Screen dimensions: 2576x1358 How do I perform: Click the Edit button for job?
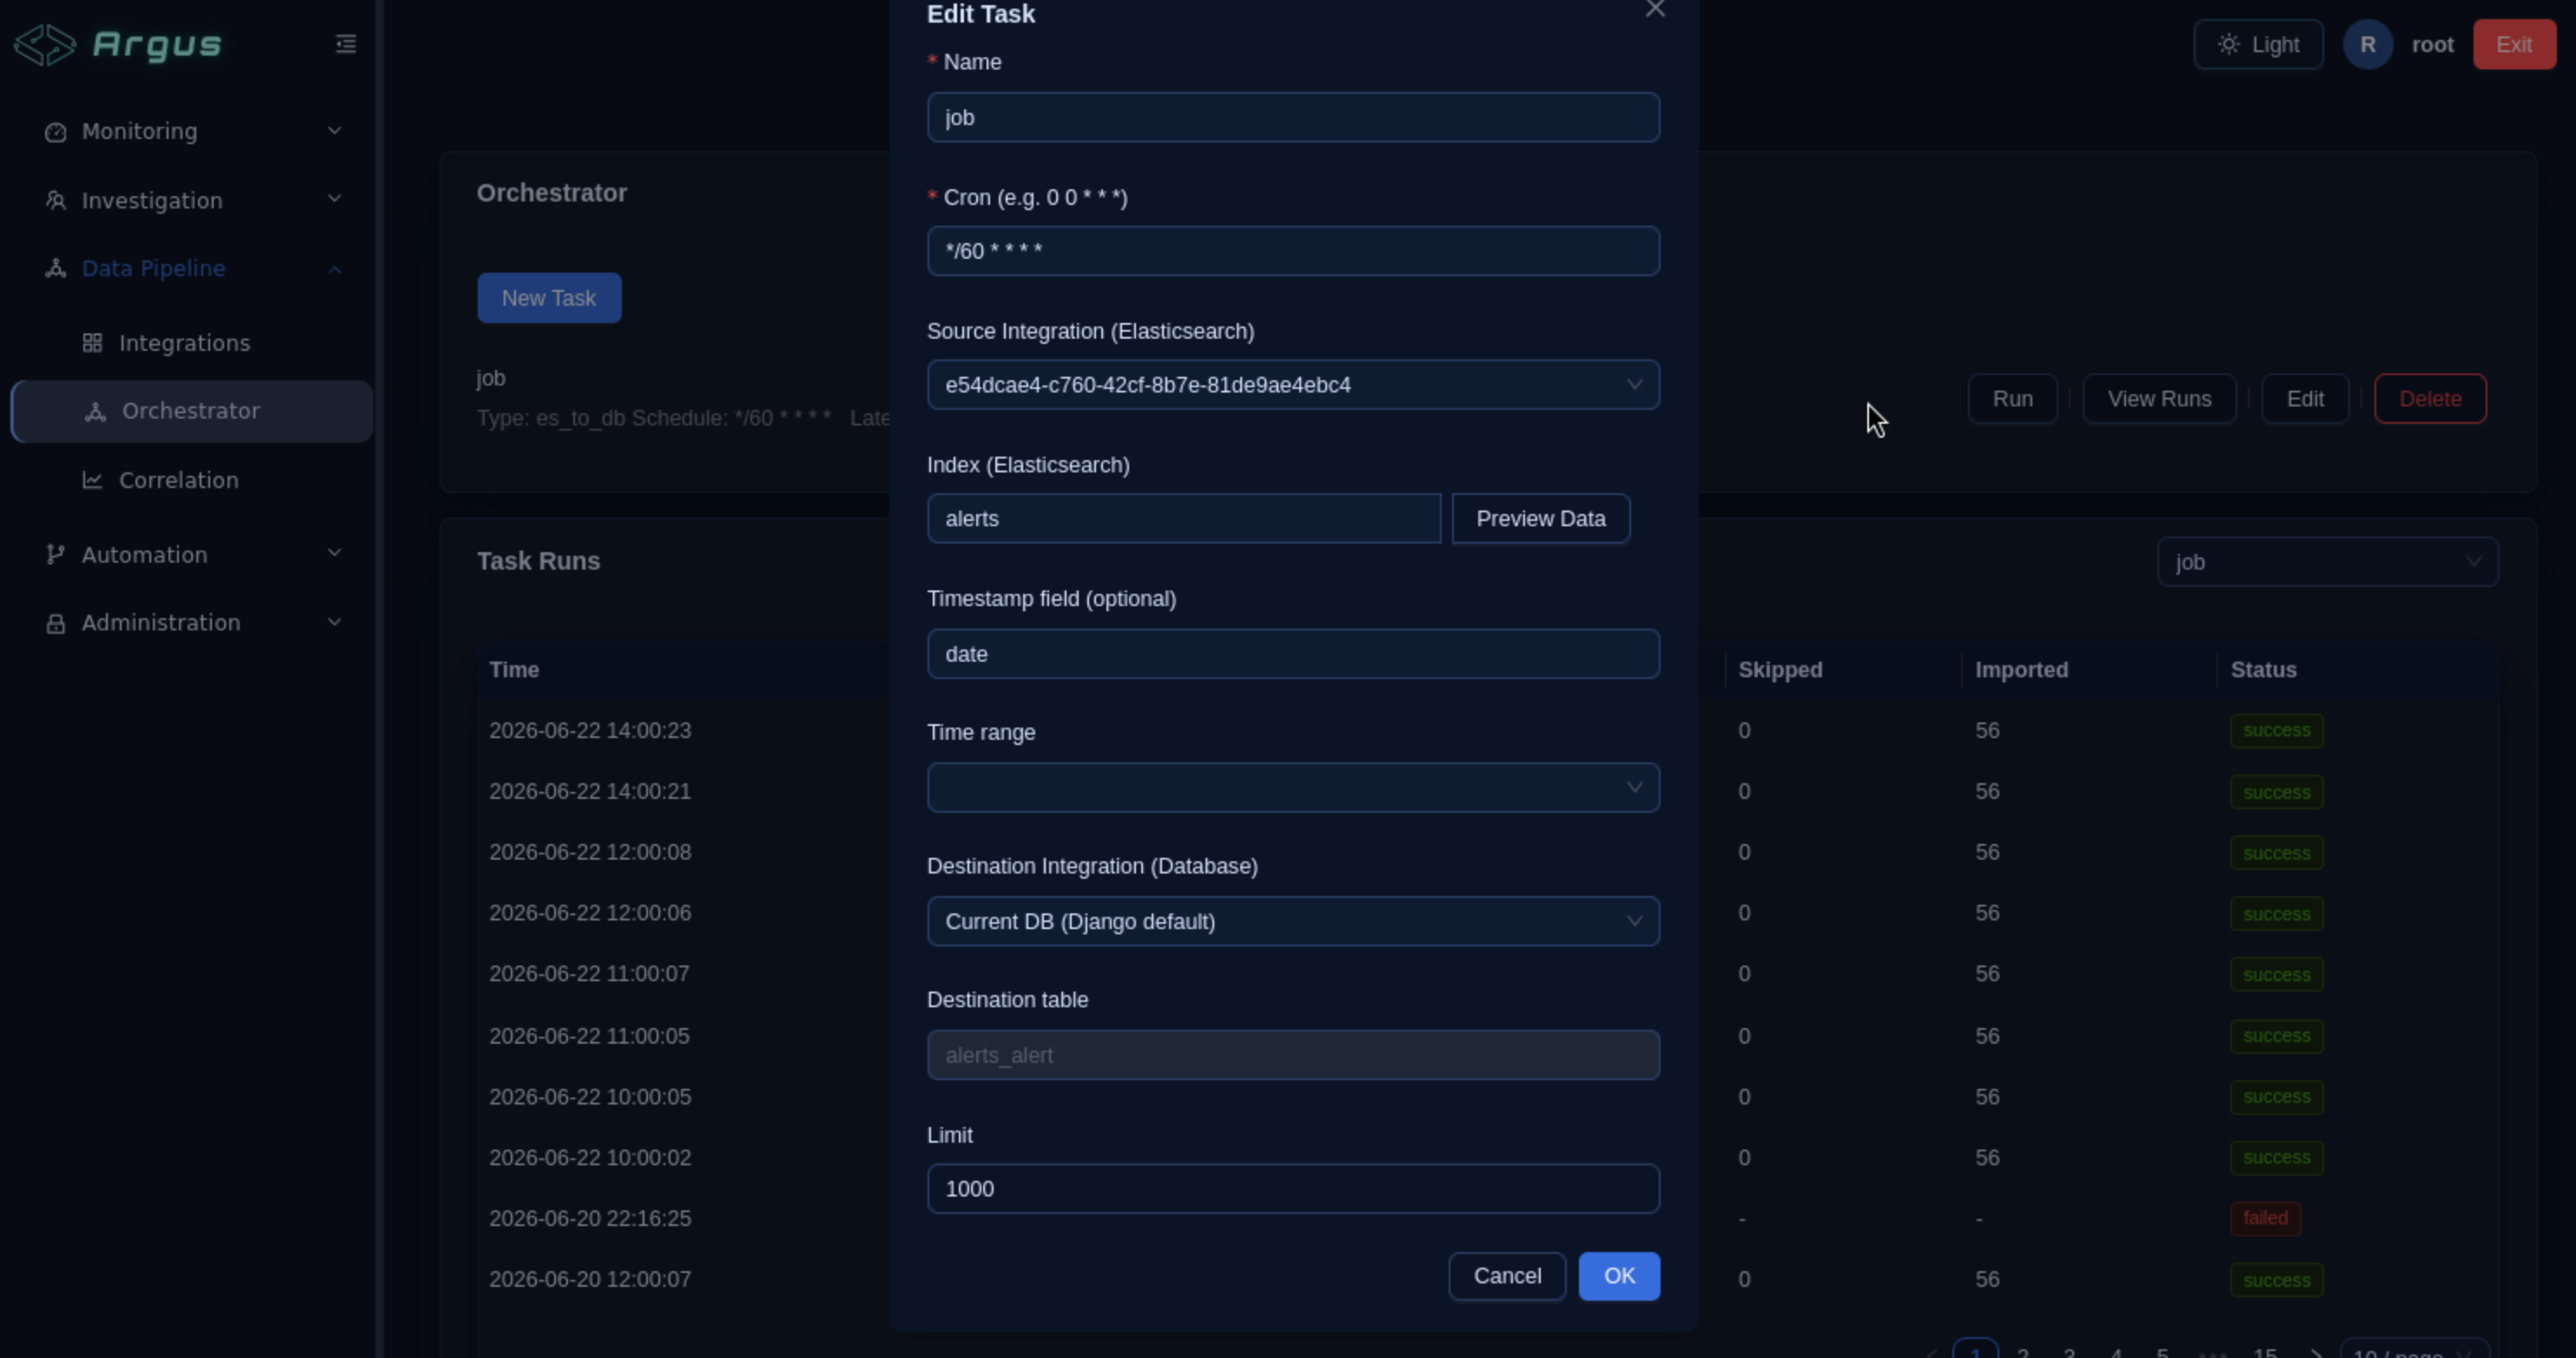[x=2305, y=399]
